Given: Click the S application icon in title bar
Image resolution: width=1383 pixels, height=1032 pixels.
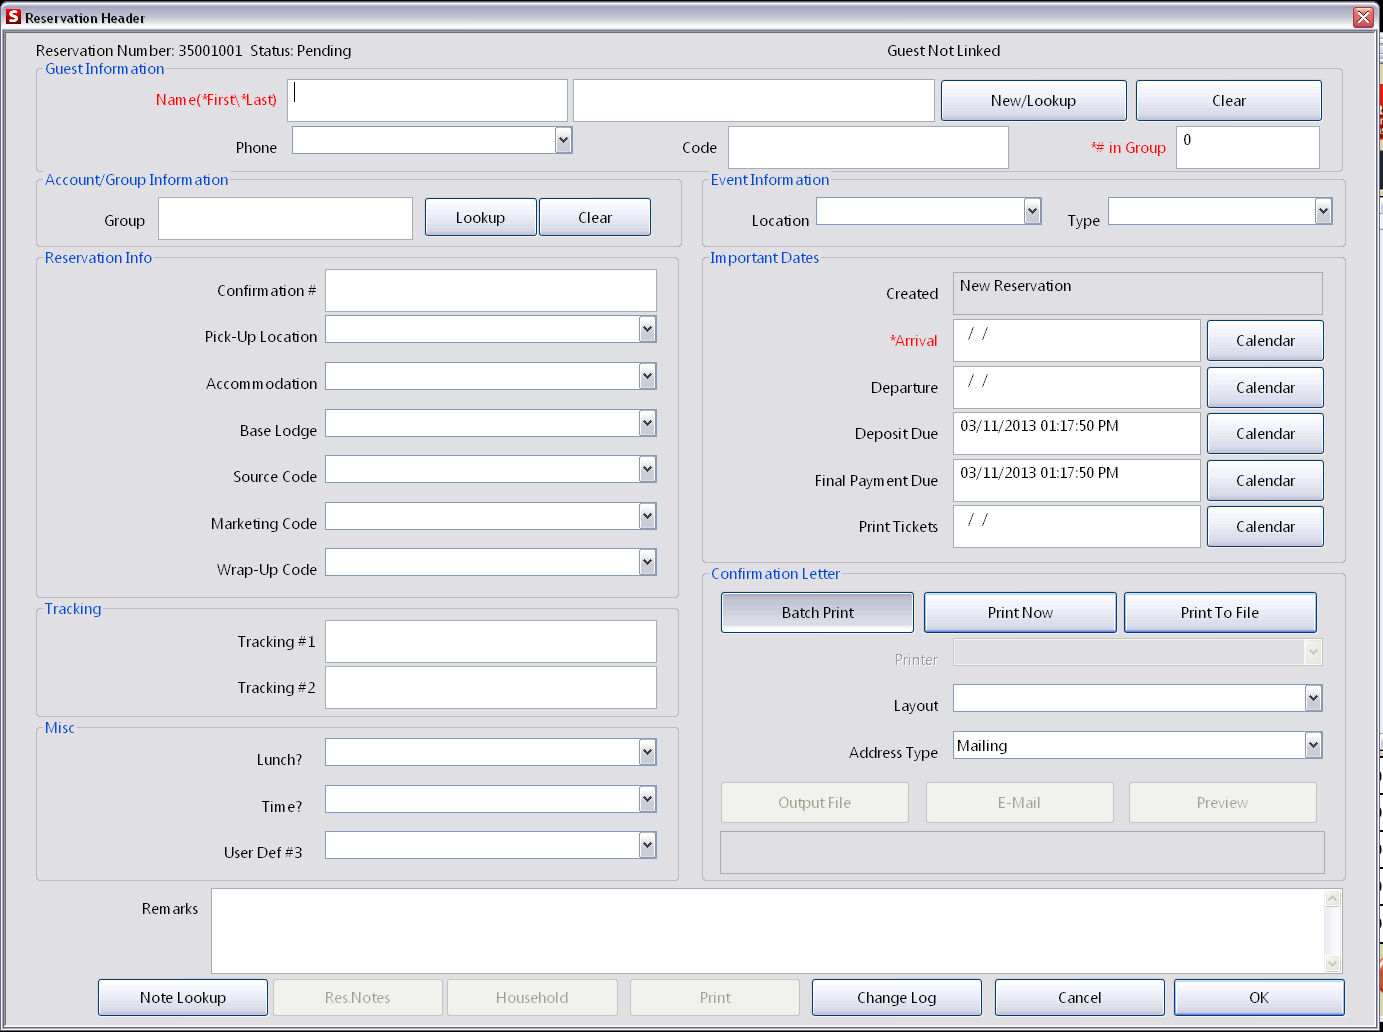Looking at the screenshot, I should (x=13, y=16).
